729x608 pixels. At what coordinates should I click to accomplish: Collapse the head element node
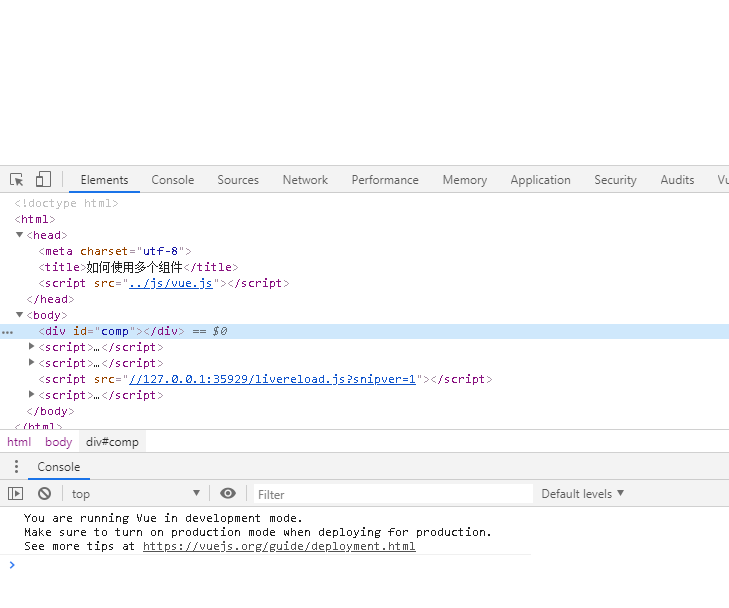[x=20, y=235]
